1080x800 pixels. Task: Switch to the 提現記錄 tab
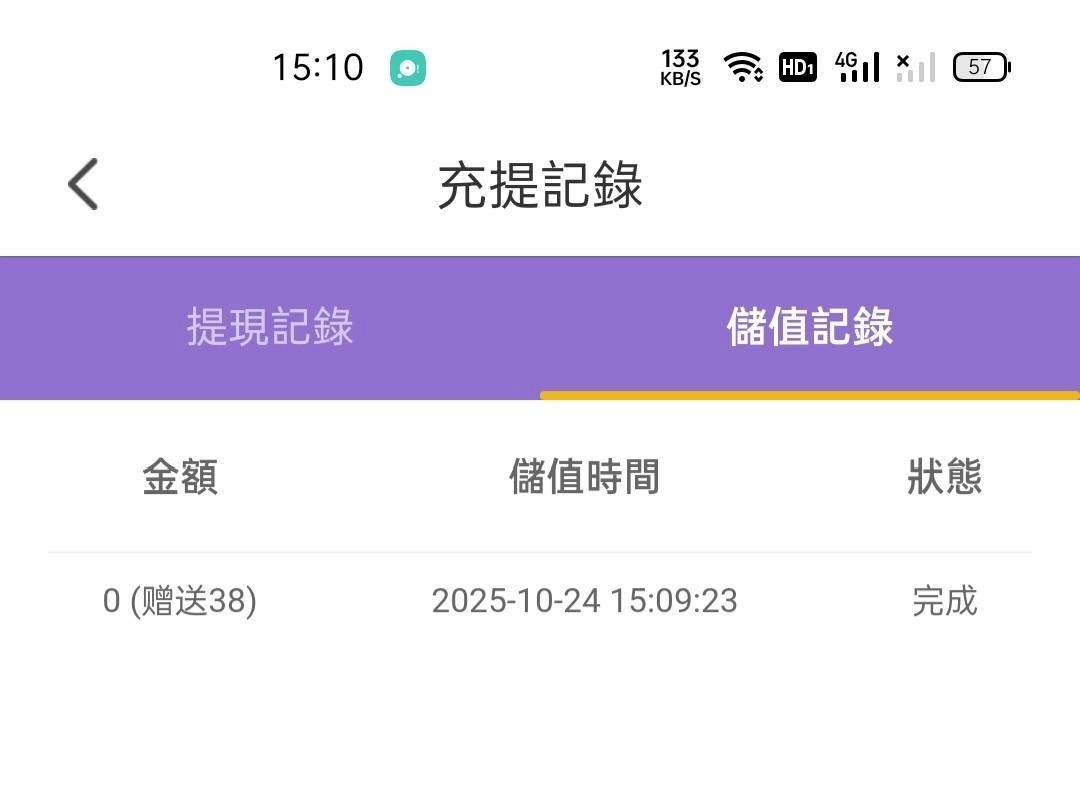pyautogui.click(x=270, y=327)
